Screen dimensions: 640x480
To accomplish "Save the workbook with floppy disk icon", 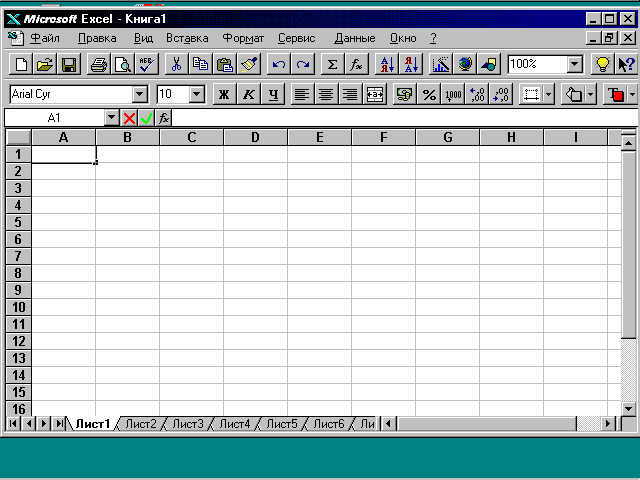I will (69, 64).
